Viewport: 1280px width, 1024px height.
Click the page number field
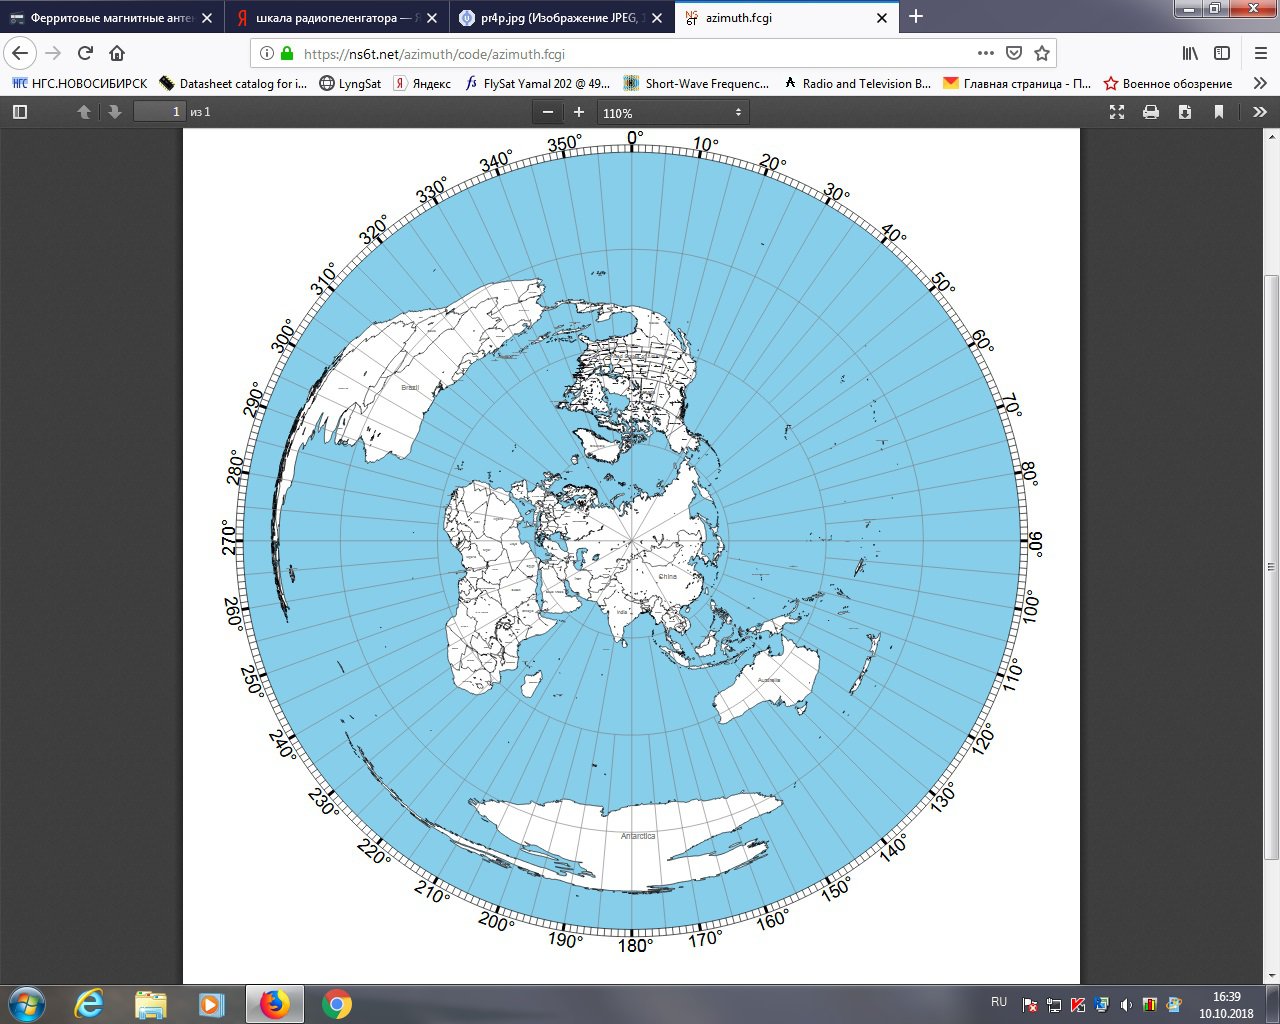(160, 112)
